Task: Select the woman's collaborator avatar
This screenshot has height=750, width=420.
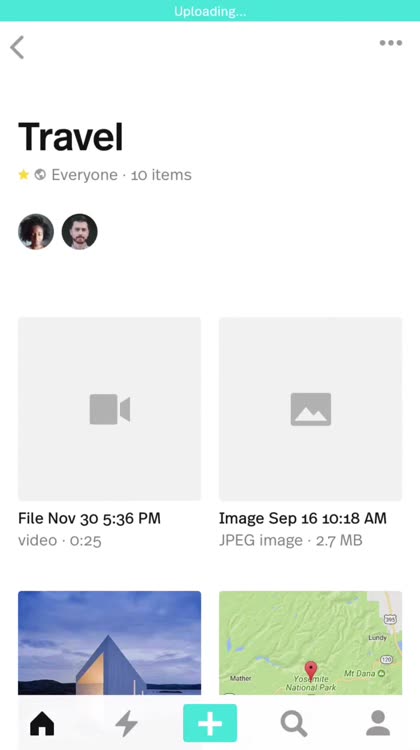Action: tap(36, 232)
